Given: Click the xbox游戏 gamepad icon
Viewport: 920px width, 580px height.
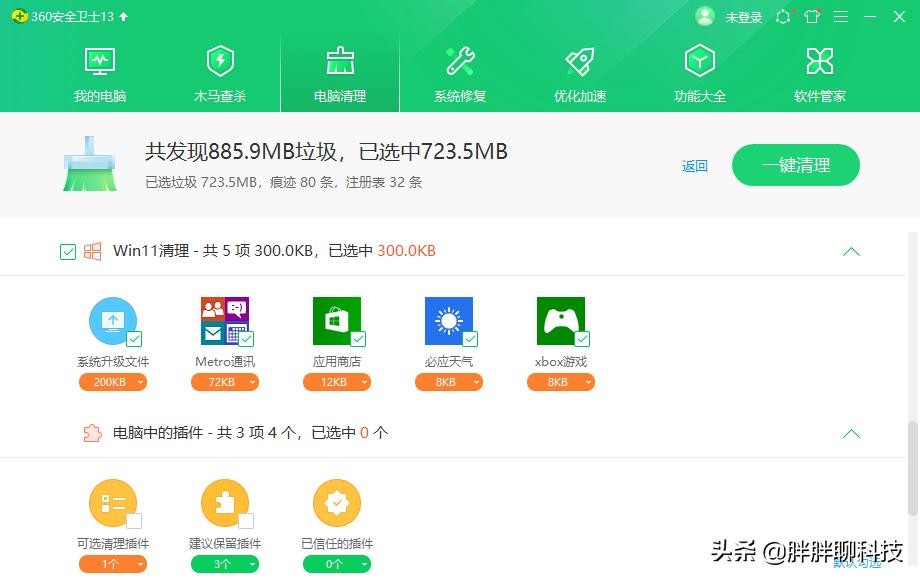Looking at the screenshot, I should pos(561,320).
